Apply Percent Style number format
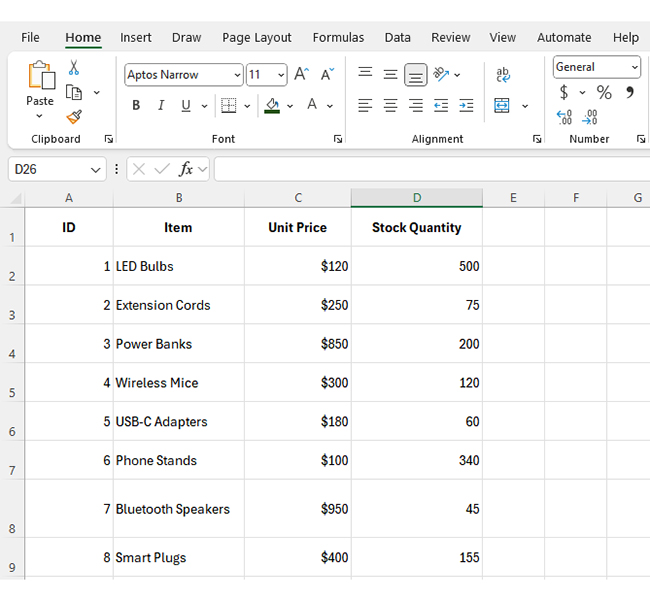This screenshot has width=650, height=601. [604, 92]
